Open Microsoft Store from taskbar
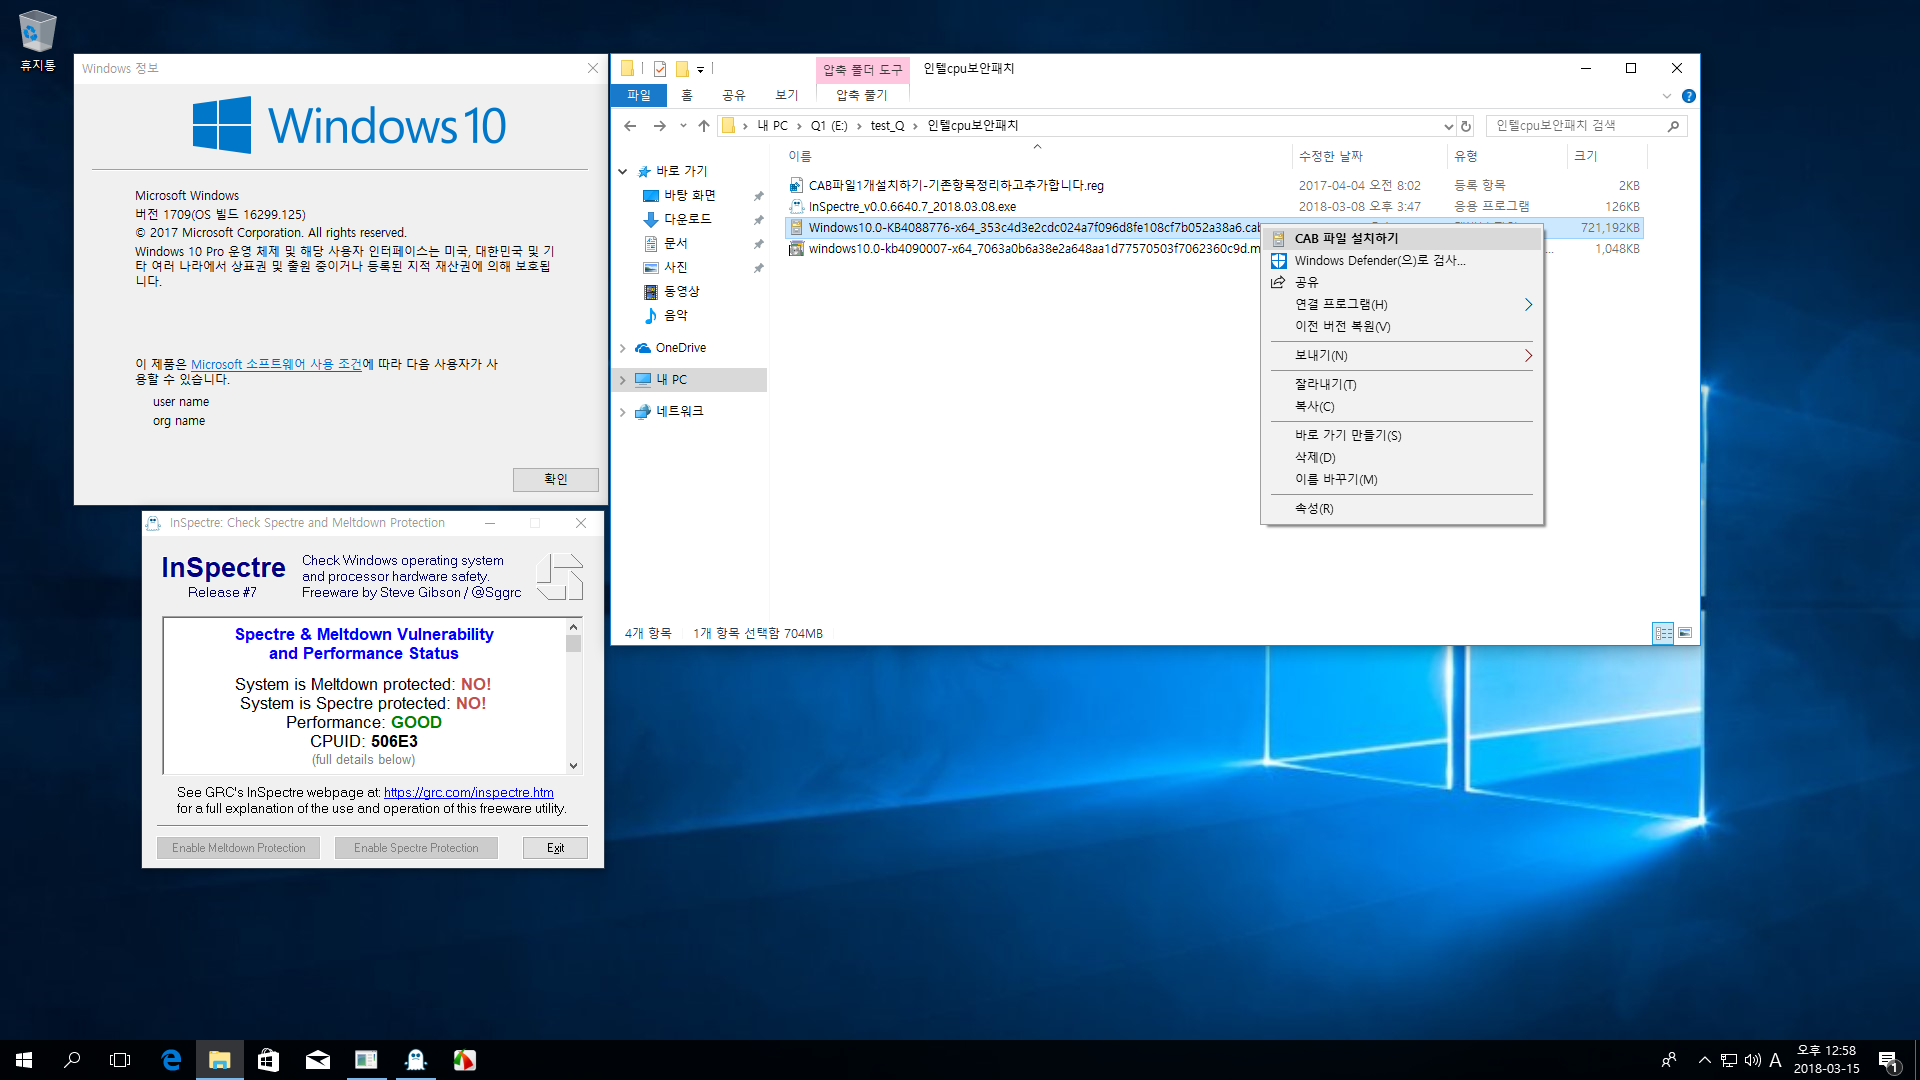 click(268, 1060)
